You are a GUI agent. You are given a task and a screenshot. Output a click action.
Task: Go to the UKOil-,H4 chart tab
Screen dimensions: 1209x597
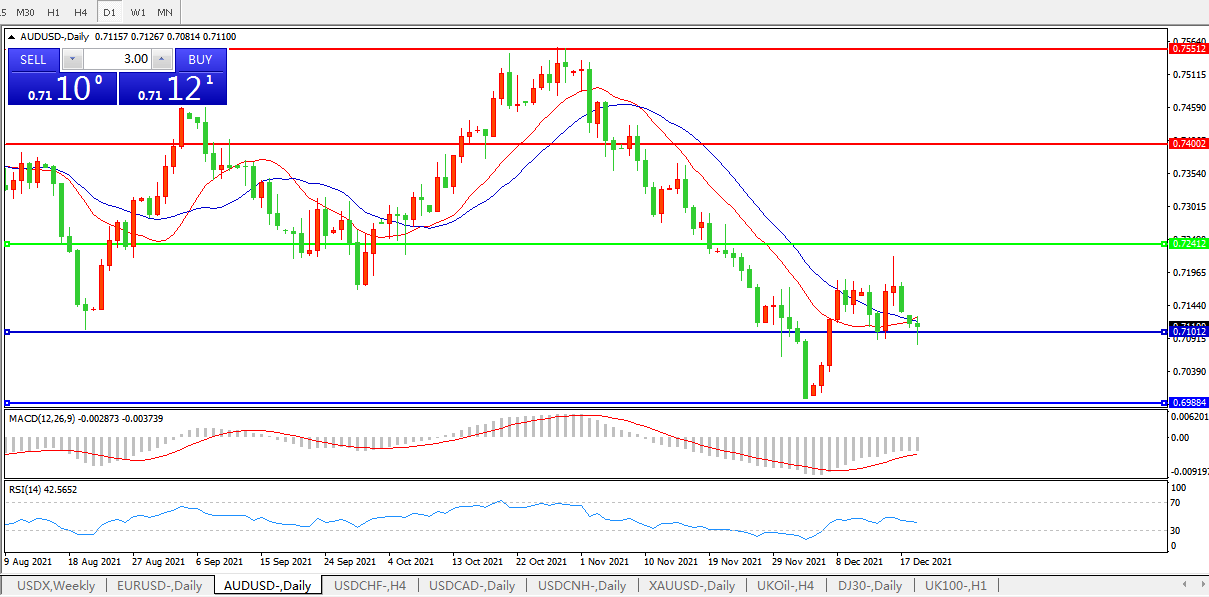coord(785,586)
